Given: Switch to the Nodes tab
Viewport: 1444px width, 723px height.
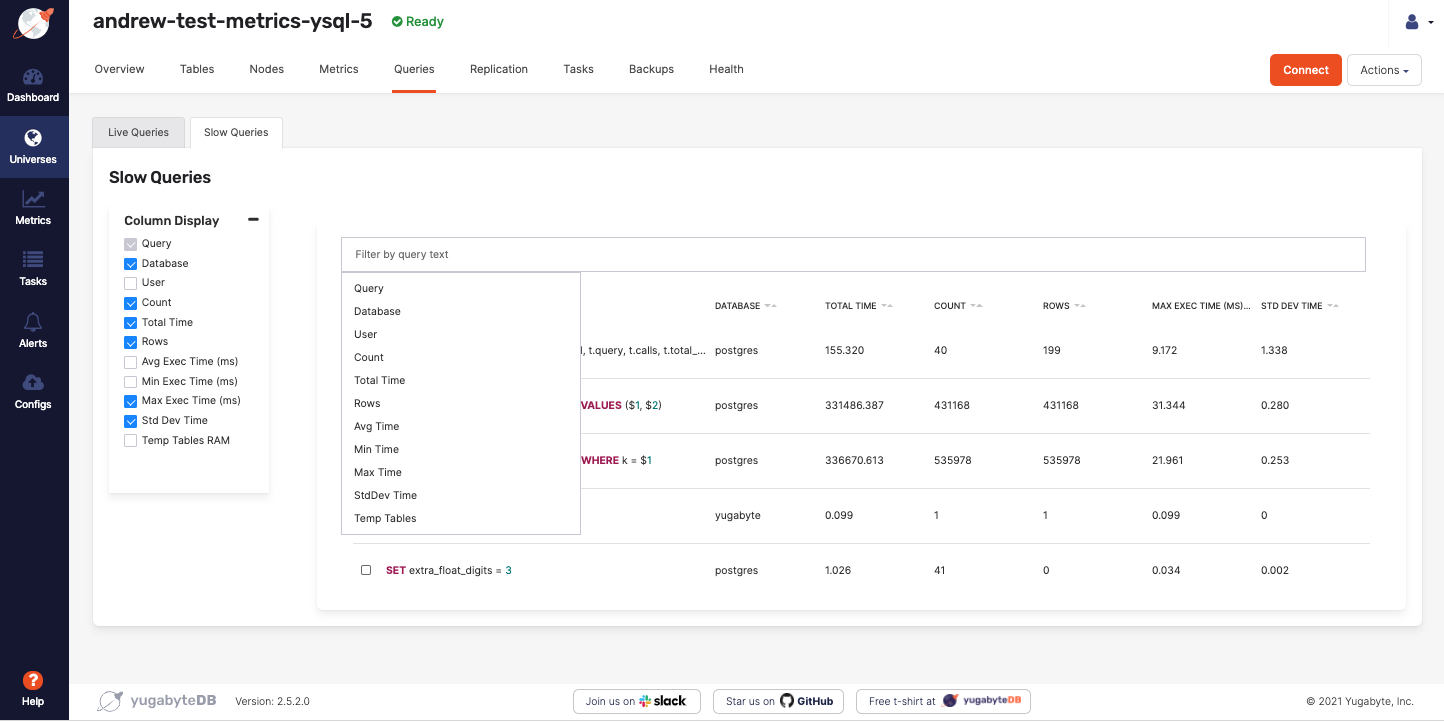Looking at the screenshot, I should [267, 69].
